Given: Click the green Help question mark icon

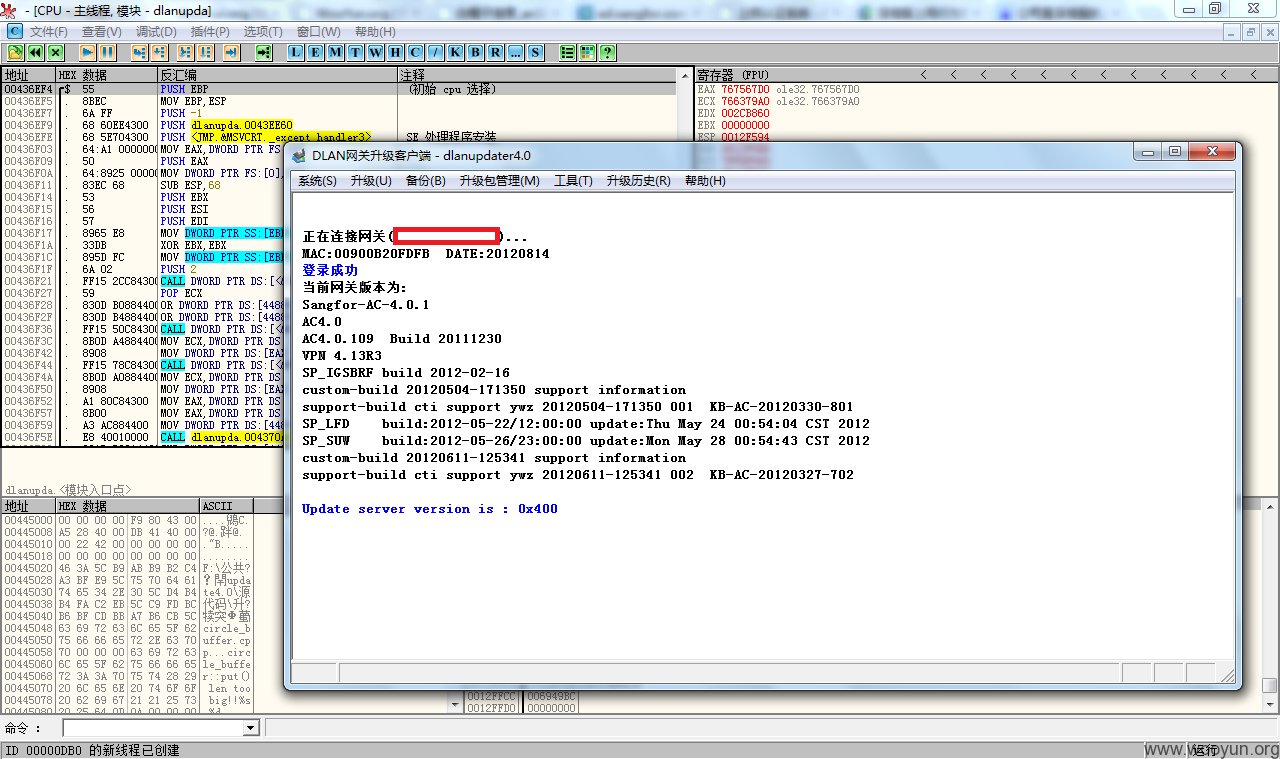Looking at the screenshot, I should point(607,52).
